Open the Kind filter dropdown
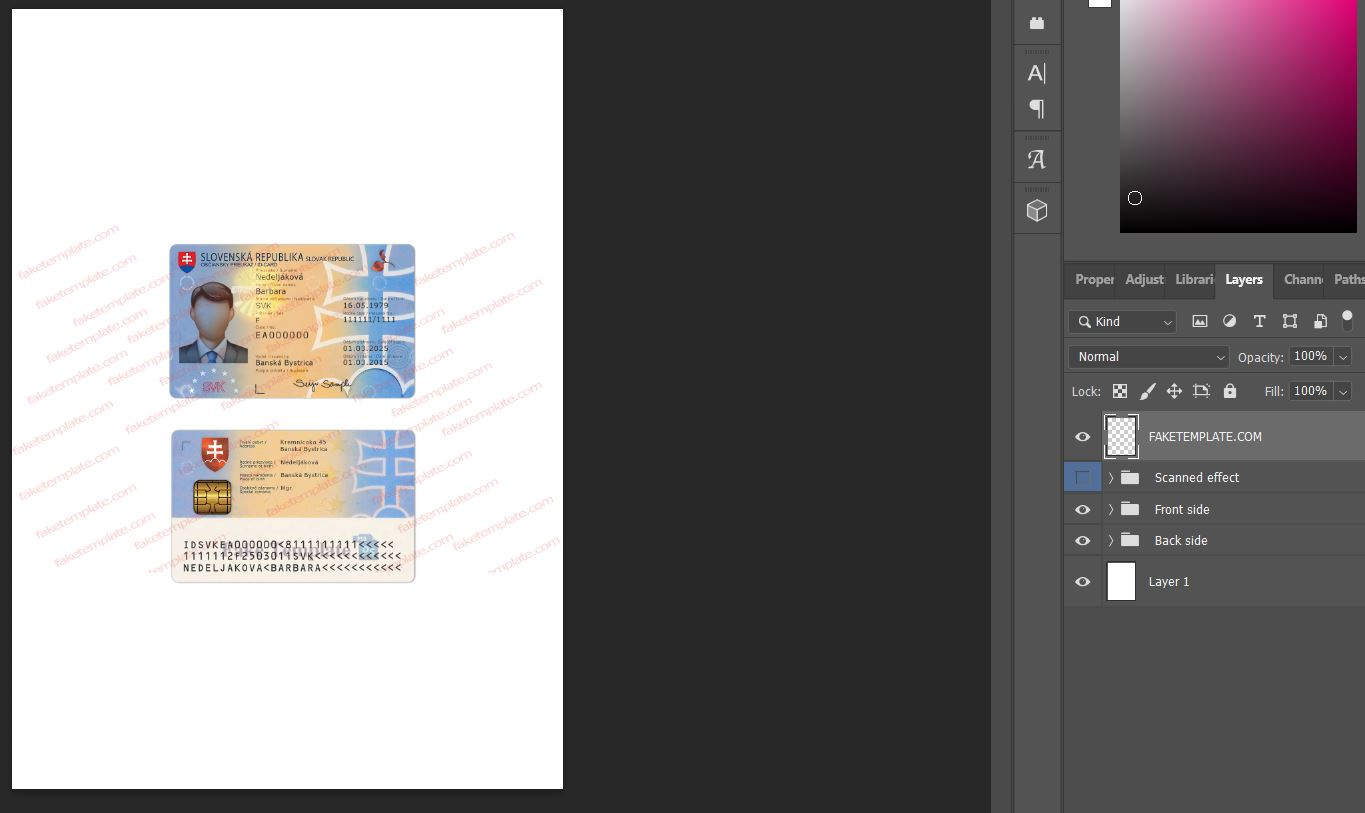This screenshot has width=1365, height=813. tap(1122, 322)
